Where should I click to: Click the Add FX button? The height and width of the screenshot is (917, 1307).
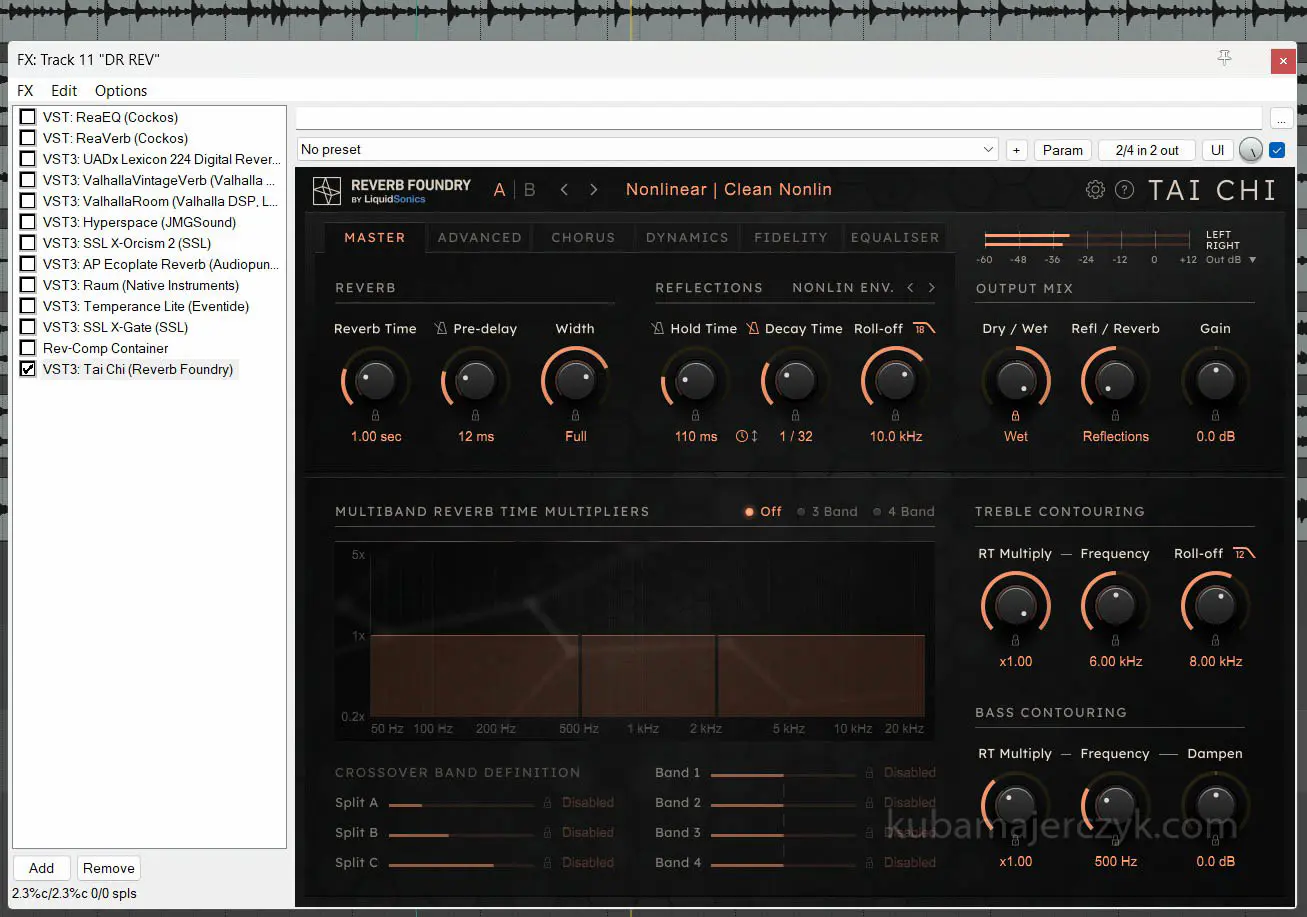[x=41, y=868]
